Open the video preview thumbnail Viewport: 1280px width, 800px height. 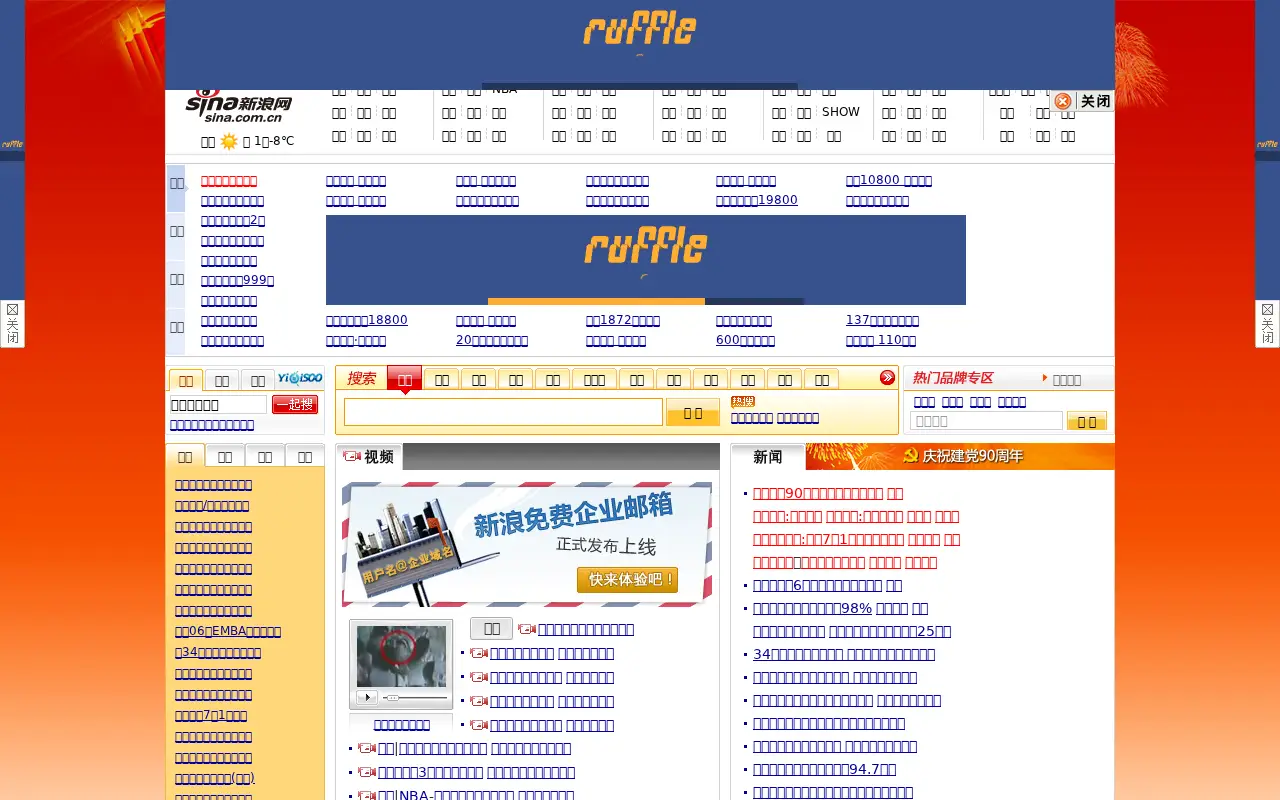point(401,656)
